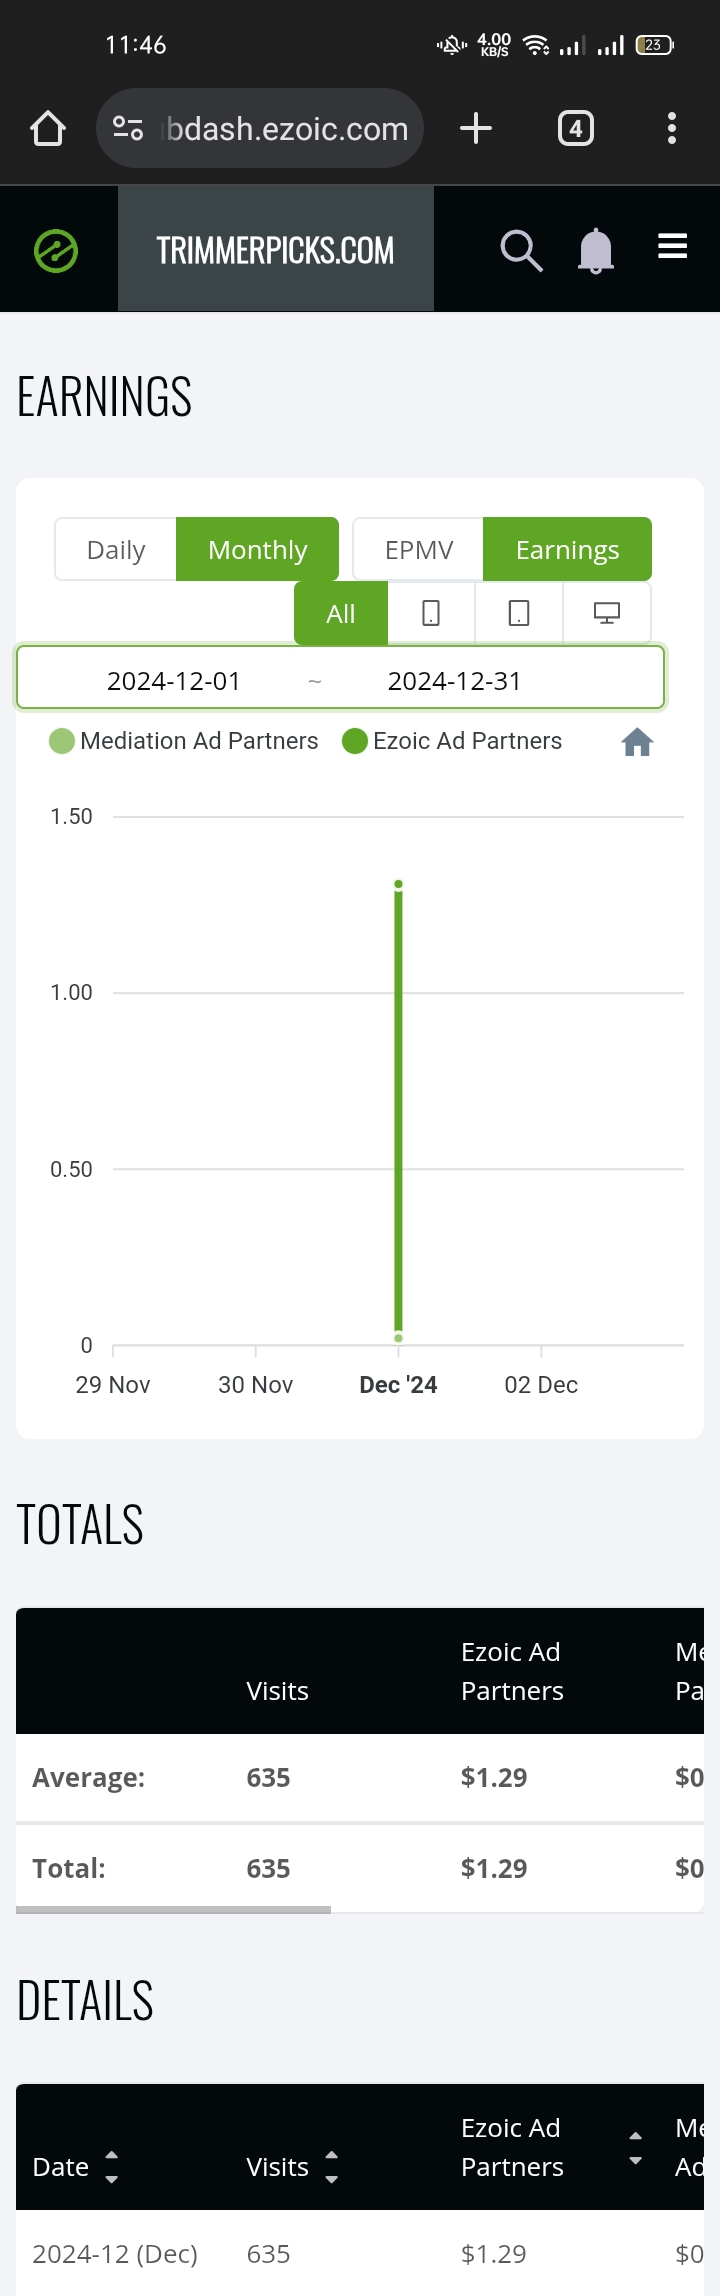Screen dimensions: 720x2296
Task: Filter by tablet device icon
Action: coord(519,613)
